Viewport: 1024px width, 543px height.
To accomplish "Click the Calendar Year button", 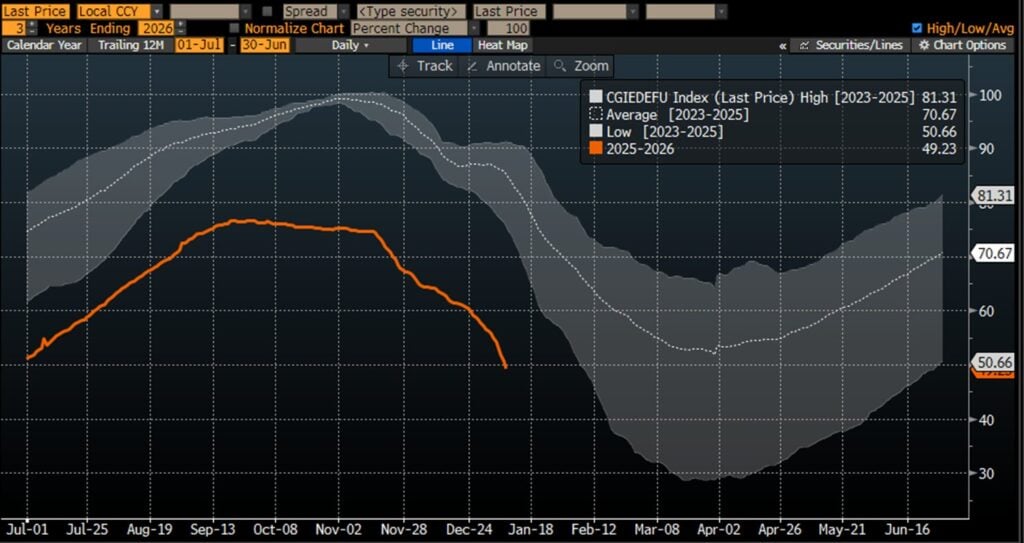I will pyautogui.click(x=43, y=45).
